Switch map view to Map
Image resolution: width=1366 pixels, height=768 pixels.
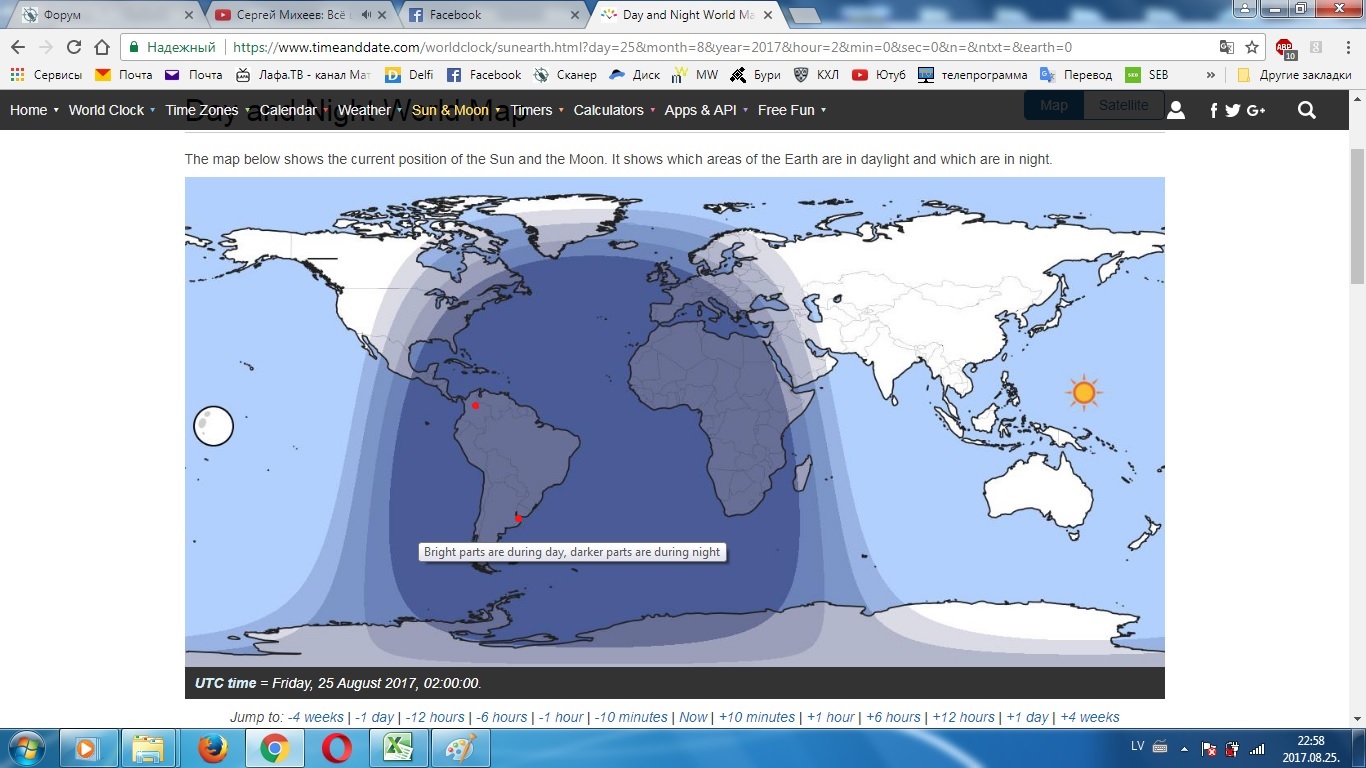(x=1054, y=105)
